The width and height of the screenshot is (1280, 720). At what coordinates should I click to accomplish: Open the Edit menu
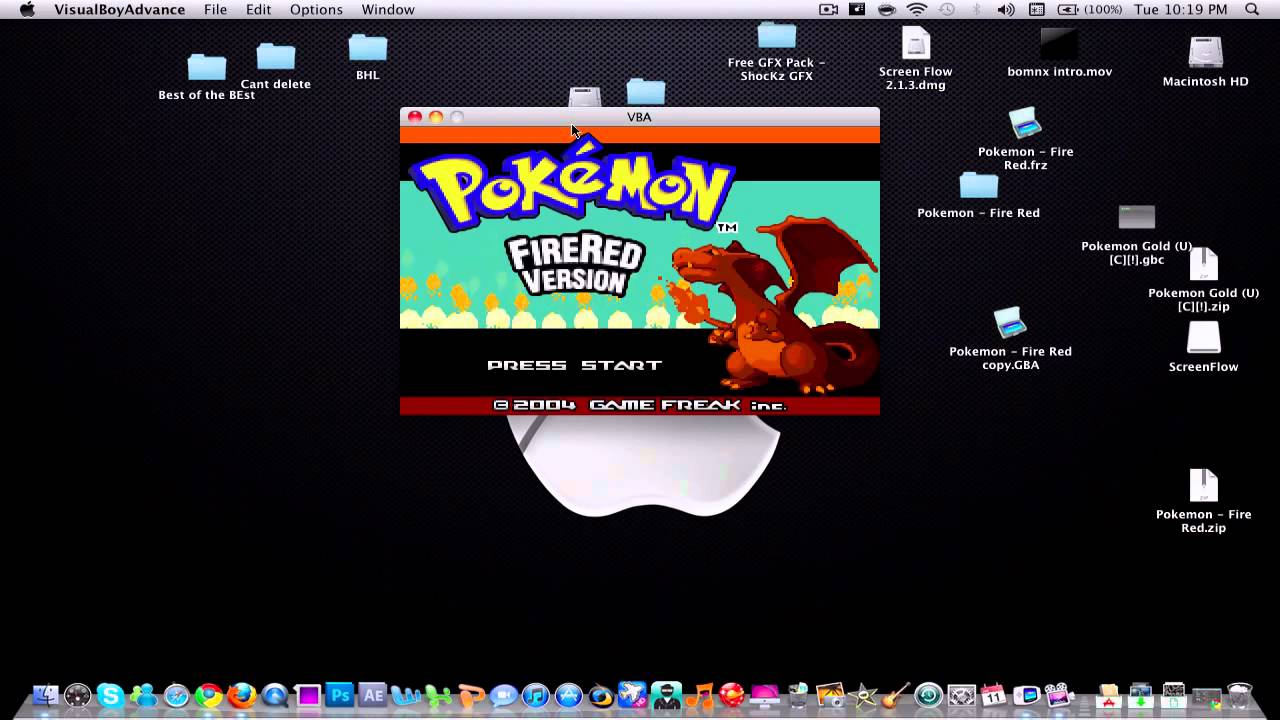(258, 9)
